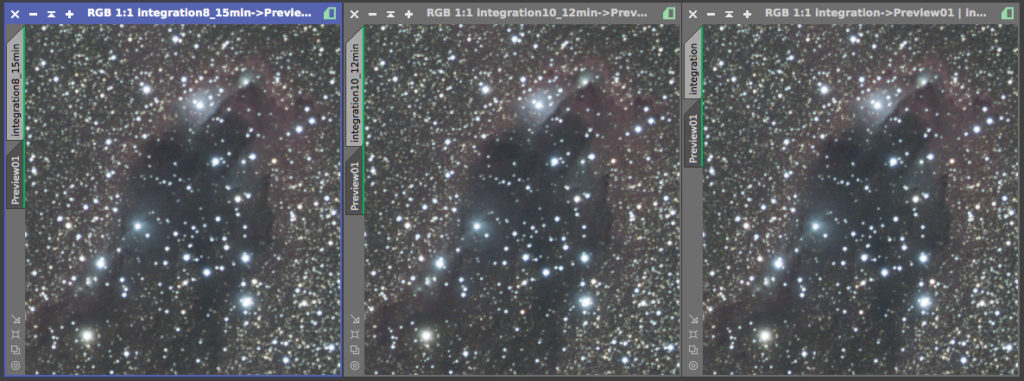Click the square fit-view icon in rightmost integration window
Image resolution: width=1024 pixels, height=381 pixels.
693,334
